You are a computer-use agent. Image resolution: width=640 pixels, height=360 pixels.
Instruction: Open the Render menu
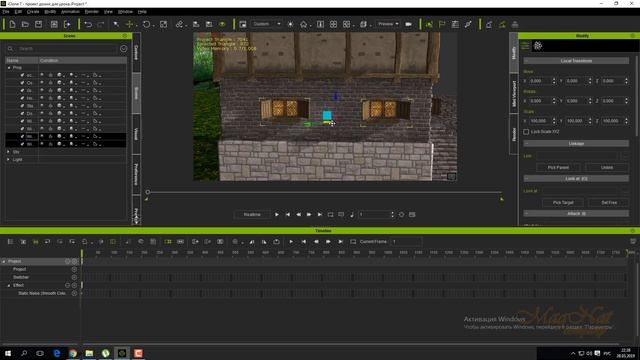tap(92, 12)
